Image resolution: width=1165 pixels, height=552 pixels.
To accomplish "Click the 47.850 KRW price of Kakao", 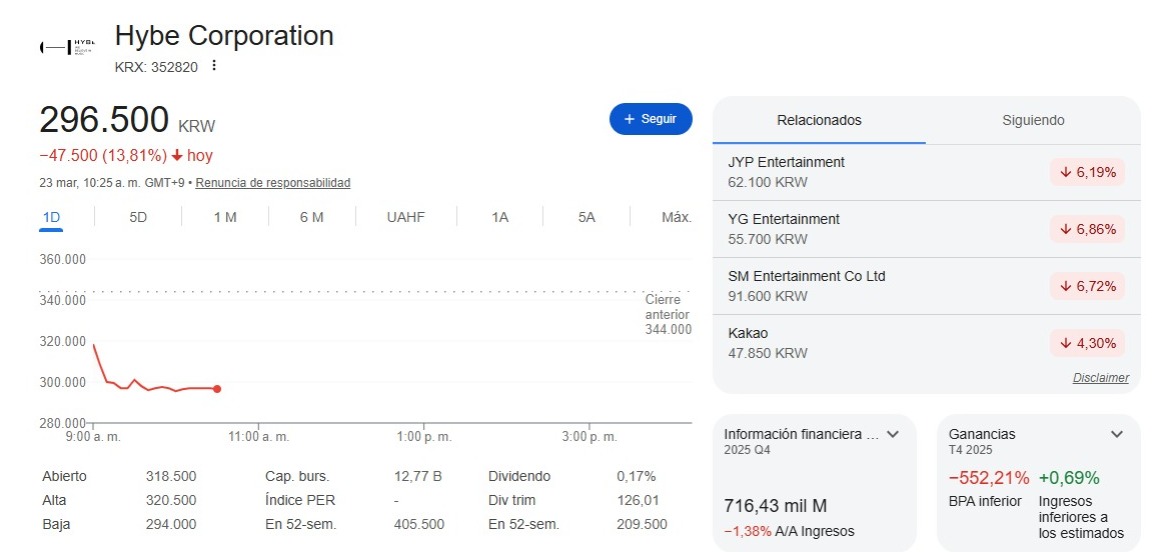I will tap(768, 353).
